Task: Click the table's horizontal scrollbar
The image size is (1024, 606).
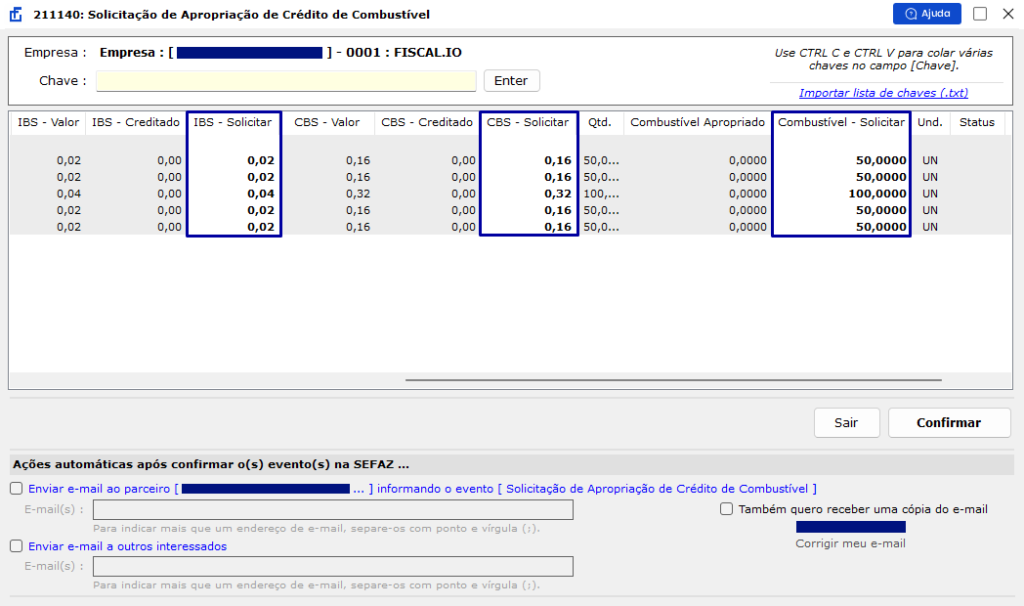Action: [x=673, y=379]
